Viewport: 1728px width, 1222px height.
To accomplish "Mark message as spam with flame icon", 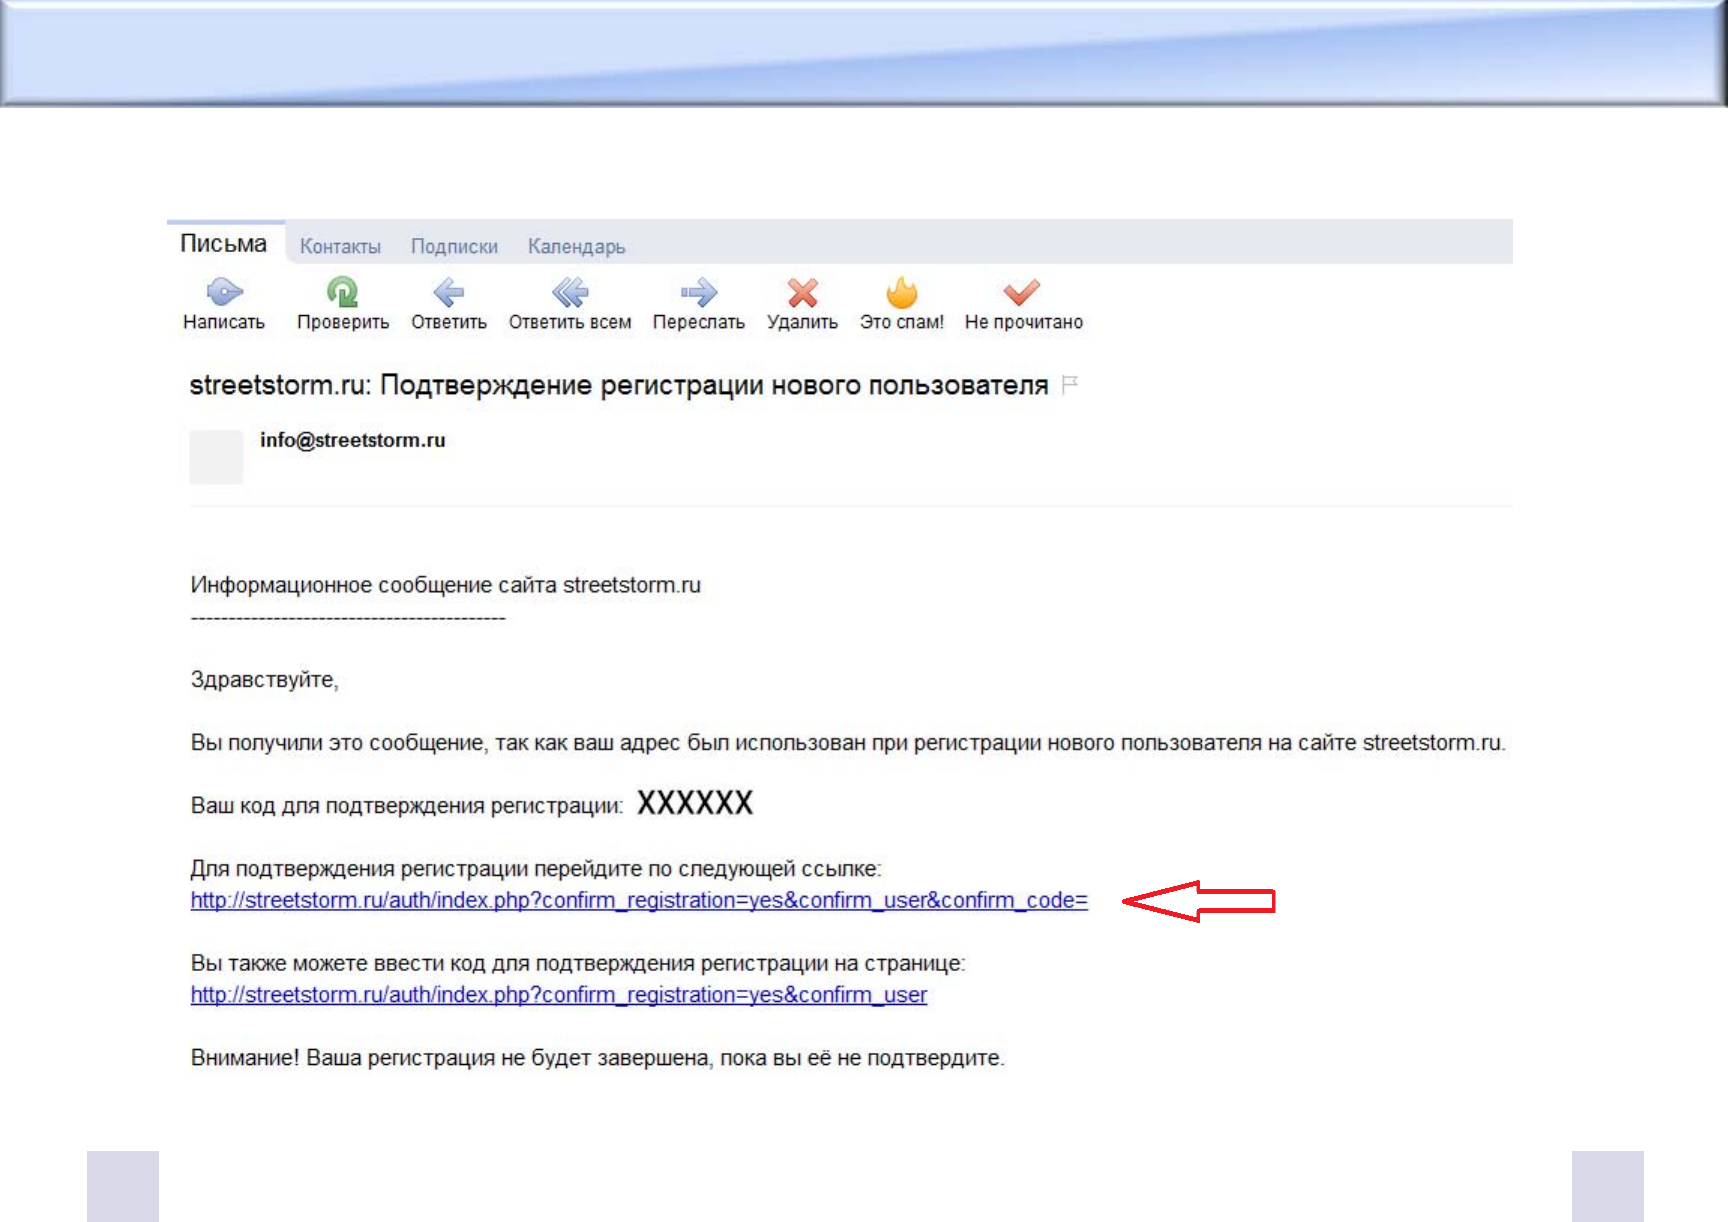I will pos(901,293).
